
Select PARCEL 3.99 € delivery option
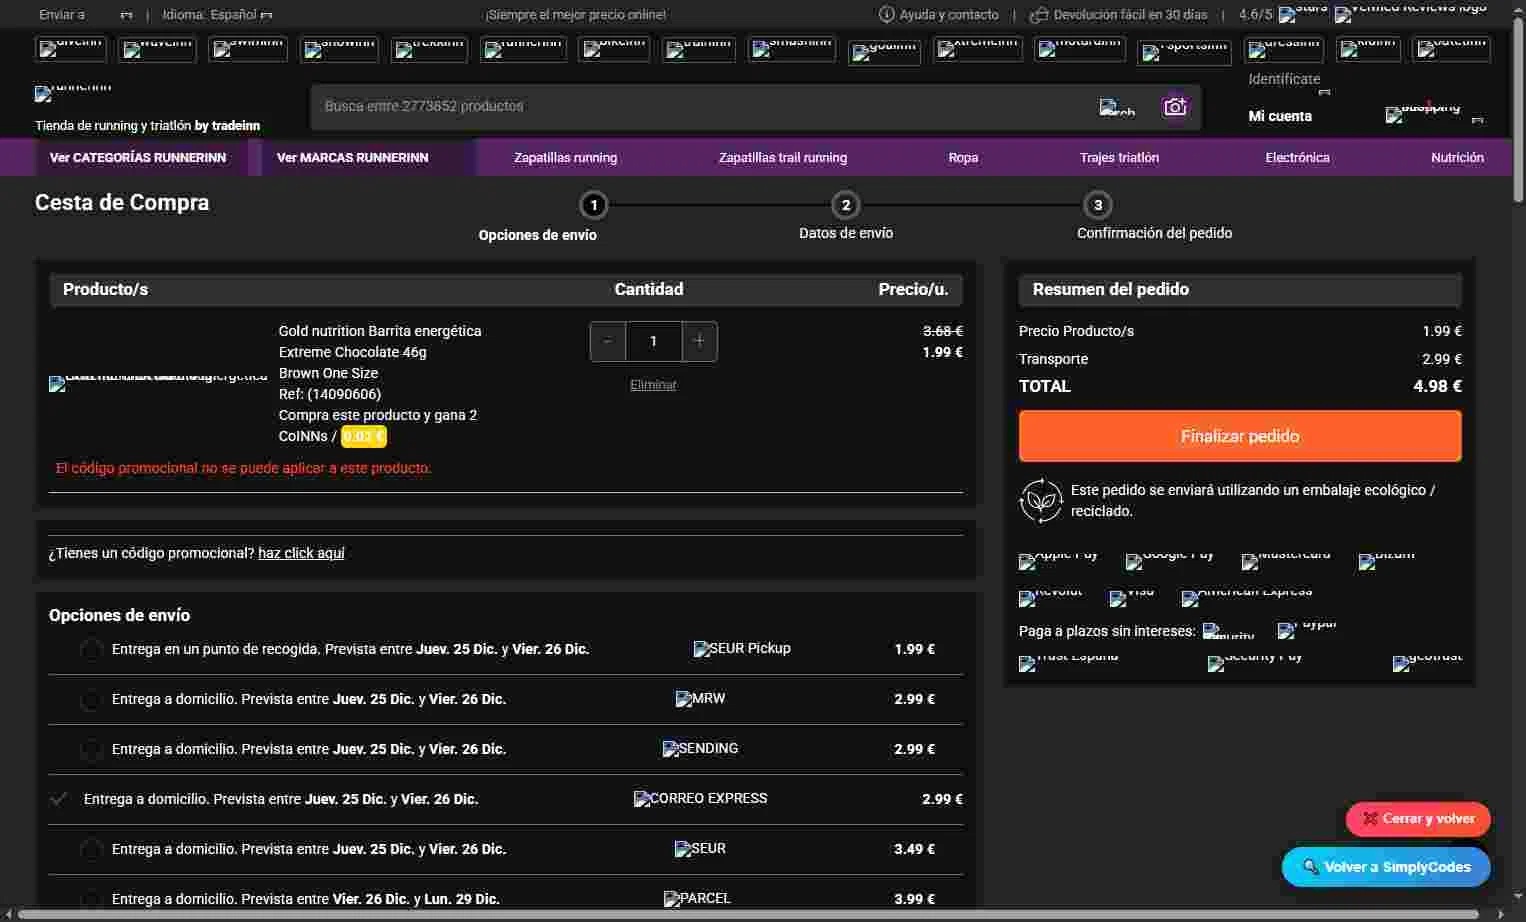click(x=91, y=899)
